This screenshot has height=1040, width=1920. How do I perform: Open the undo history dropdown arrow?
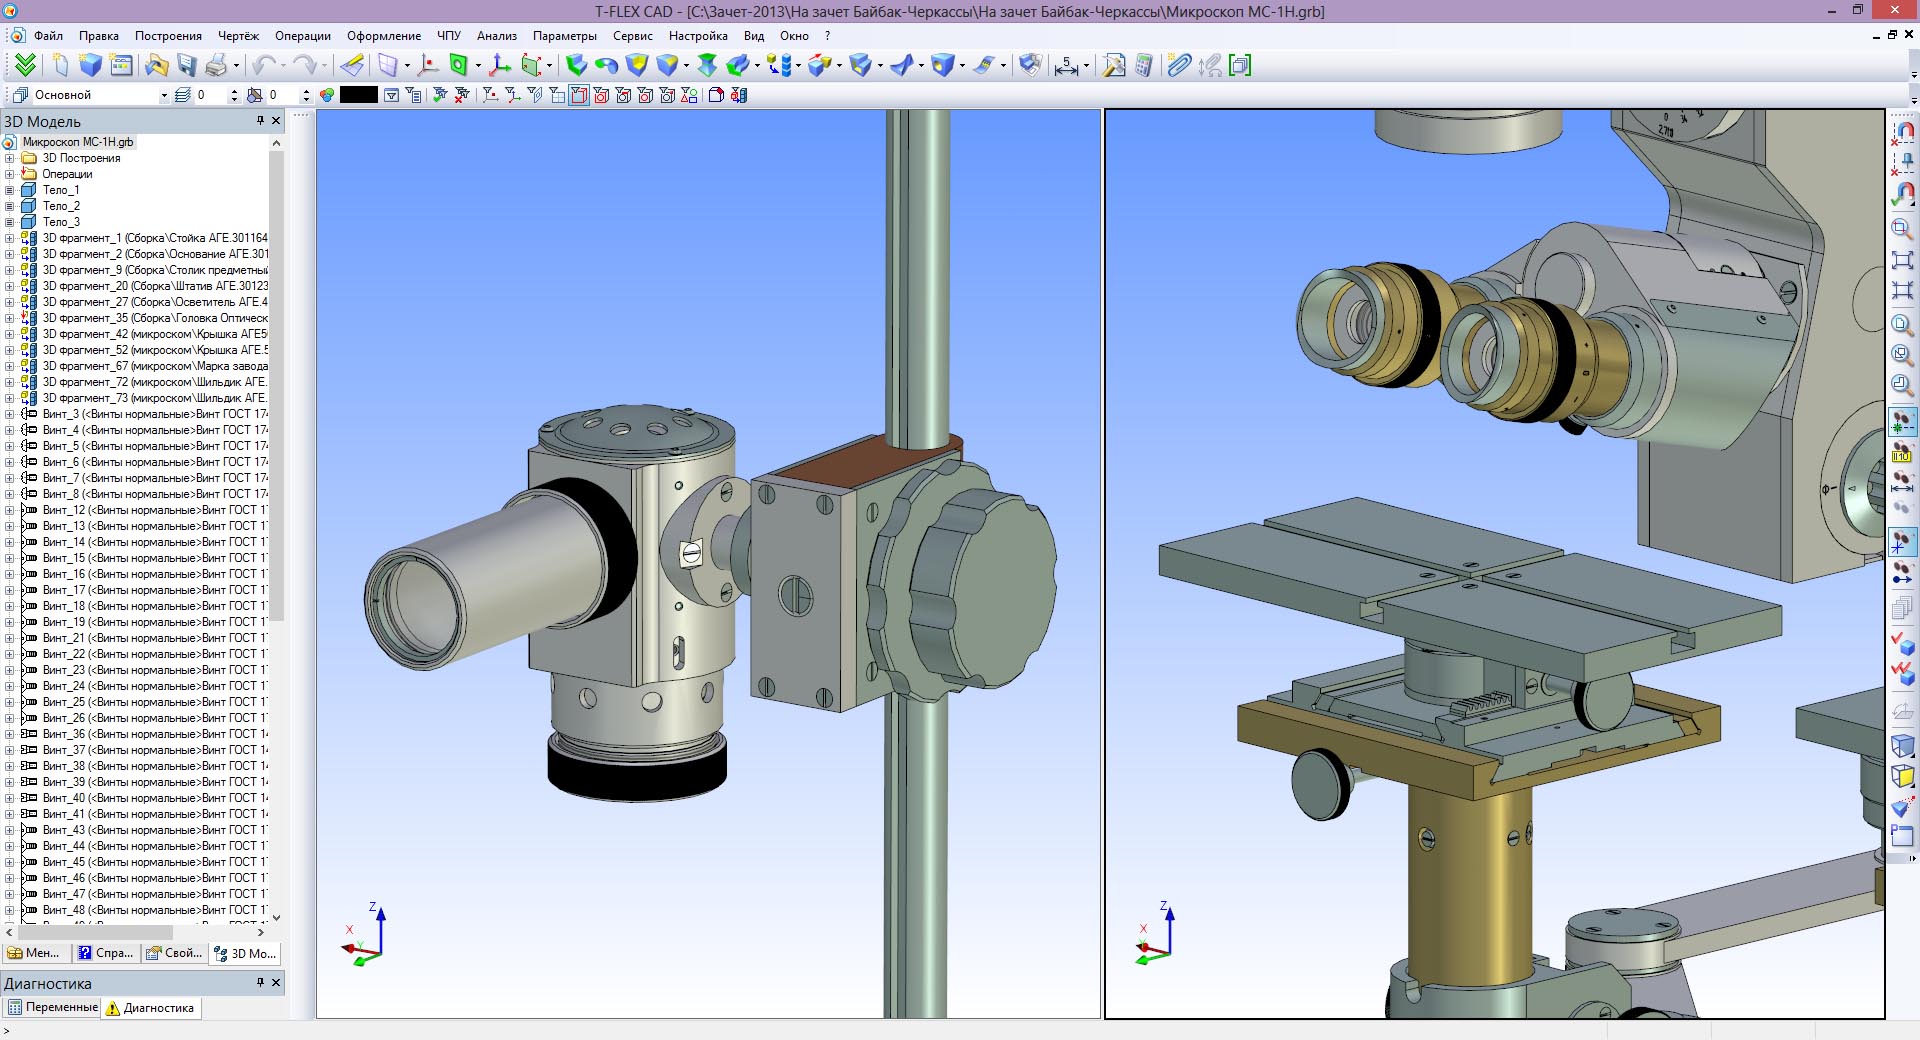(x=283, y=66)
